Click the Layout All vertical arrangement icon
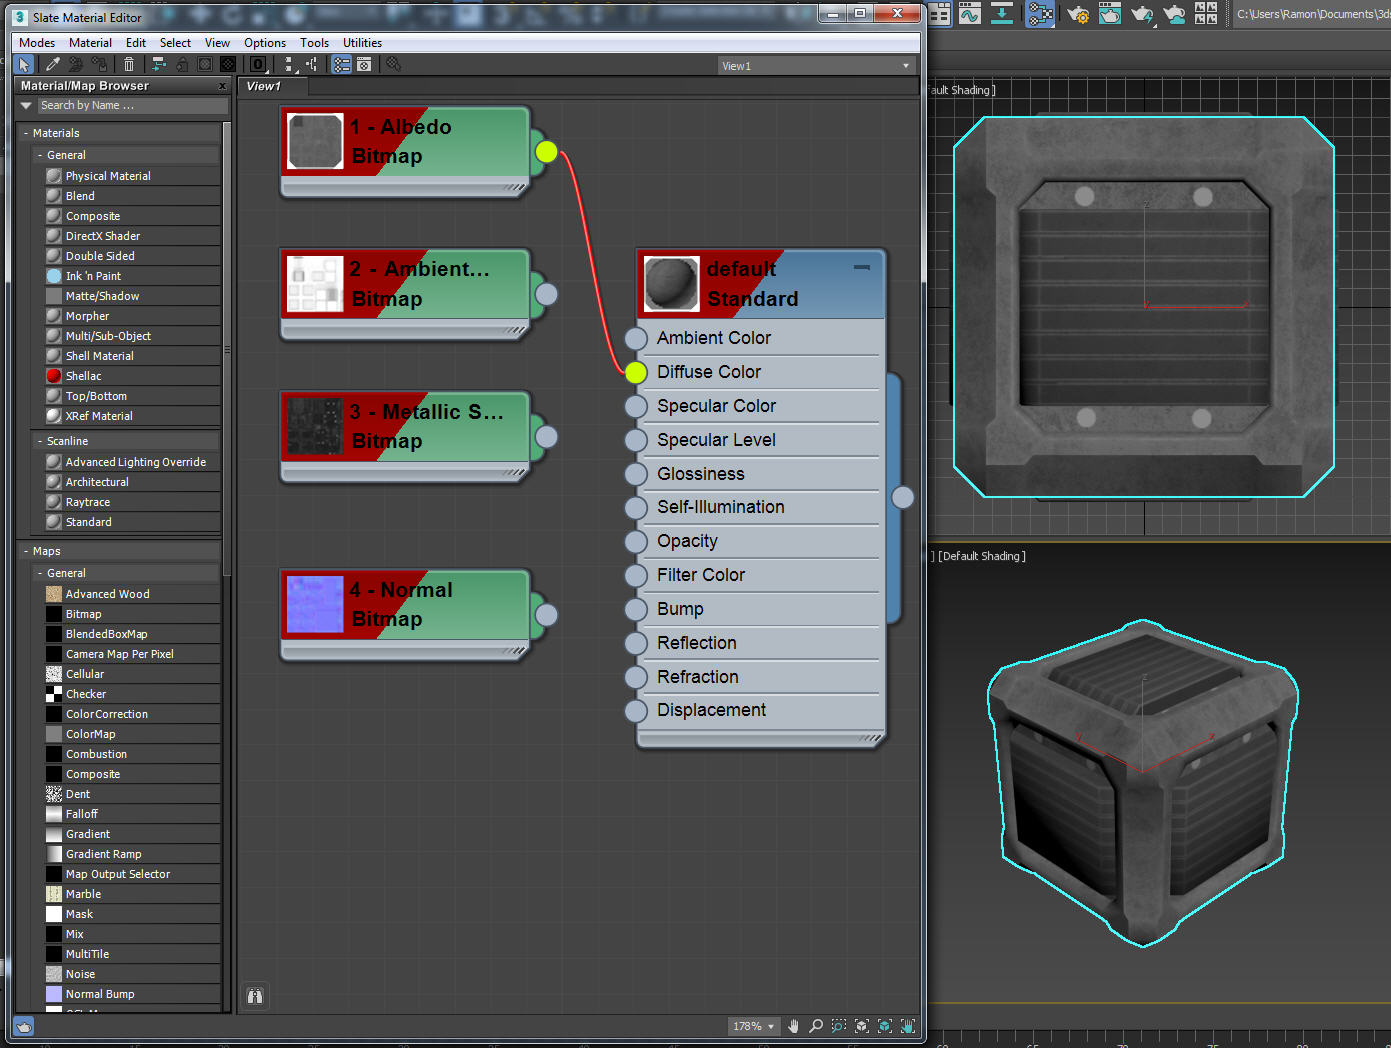 tap(289, 64)
